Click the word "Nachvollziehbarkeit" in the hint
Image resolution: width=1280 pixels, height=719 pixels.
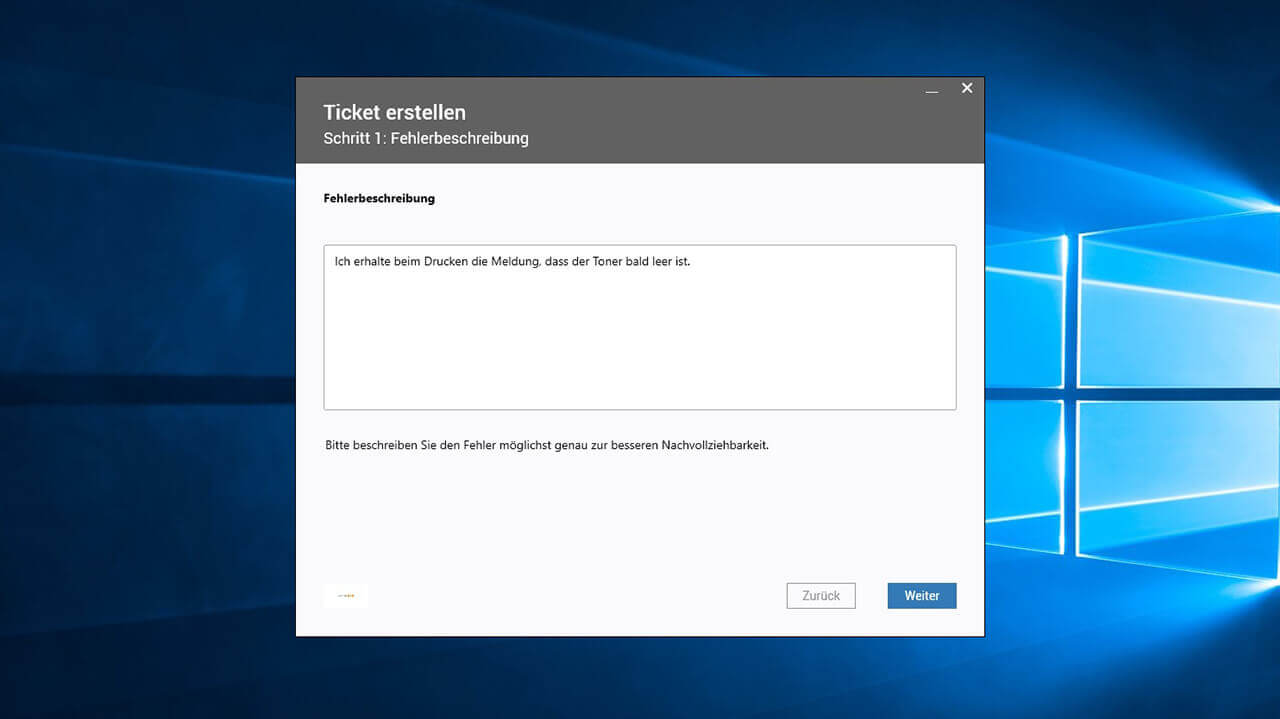[x=714, y=445]
